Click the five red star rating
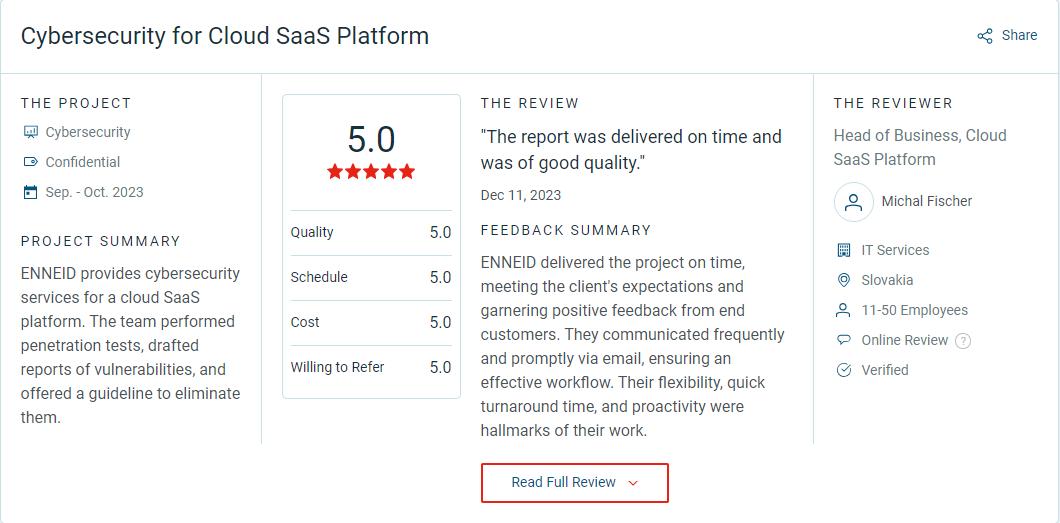 coord(371,172)
